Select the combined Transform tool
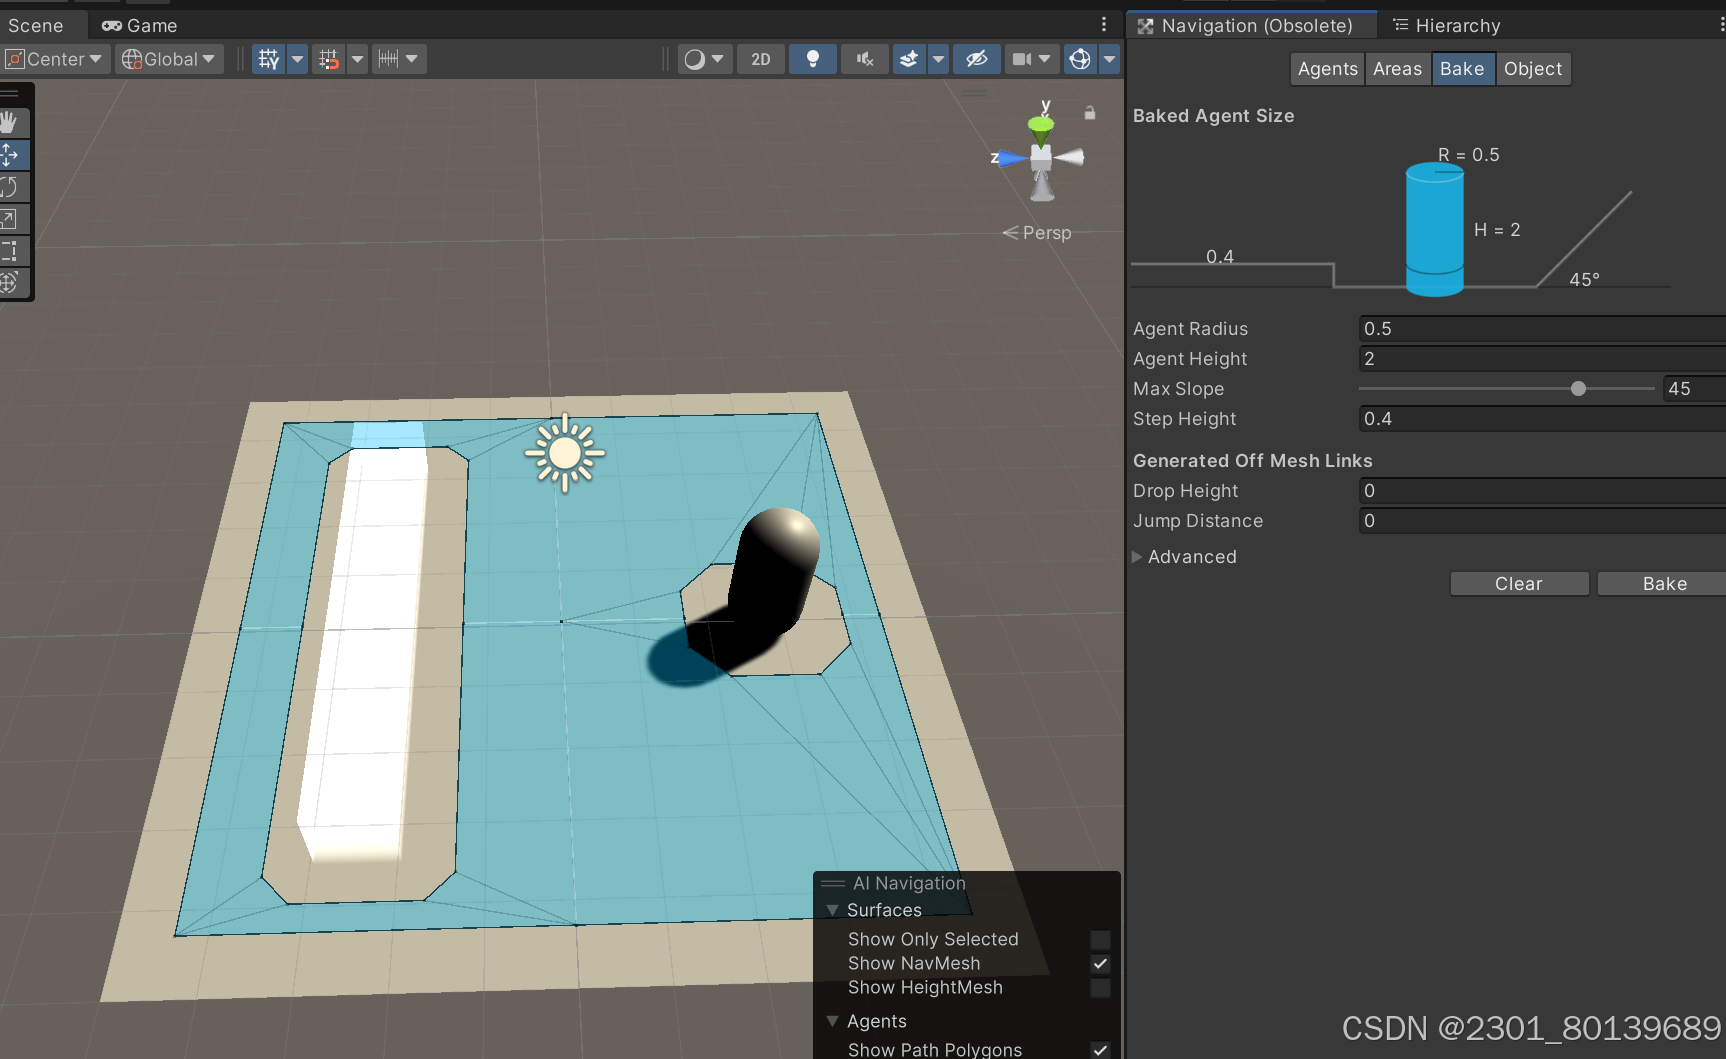Image resolution: width=1726 pixels, height=1059 pixels. (x=11, y=283)
